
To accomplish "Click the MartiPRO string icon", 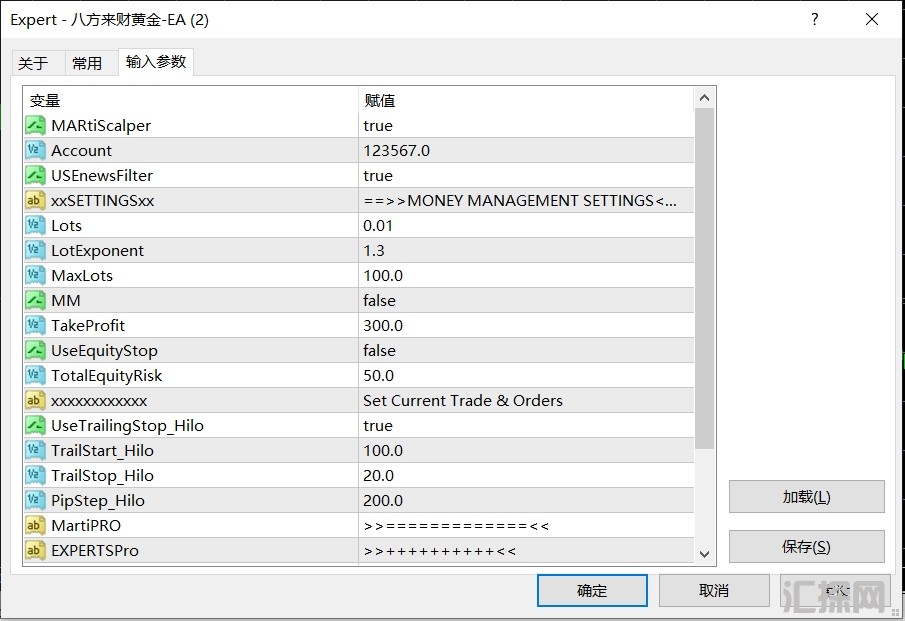I will pyautogui.click(x=35, y=526).
